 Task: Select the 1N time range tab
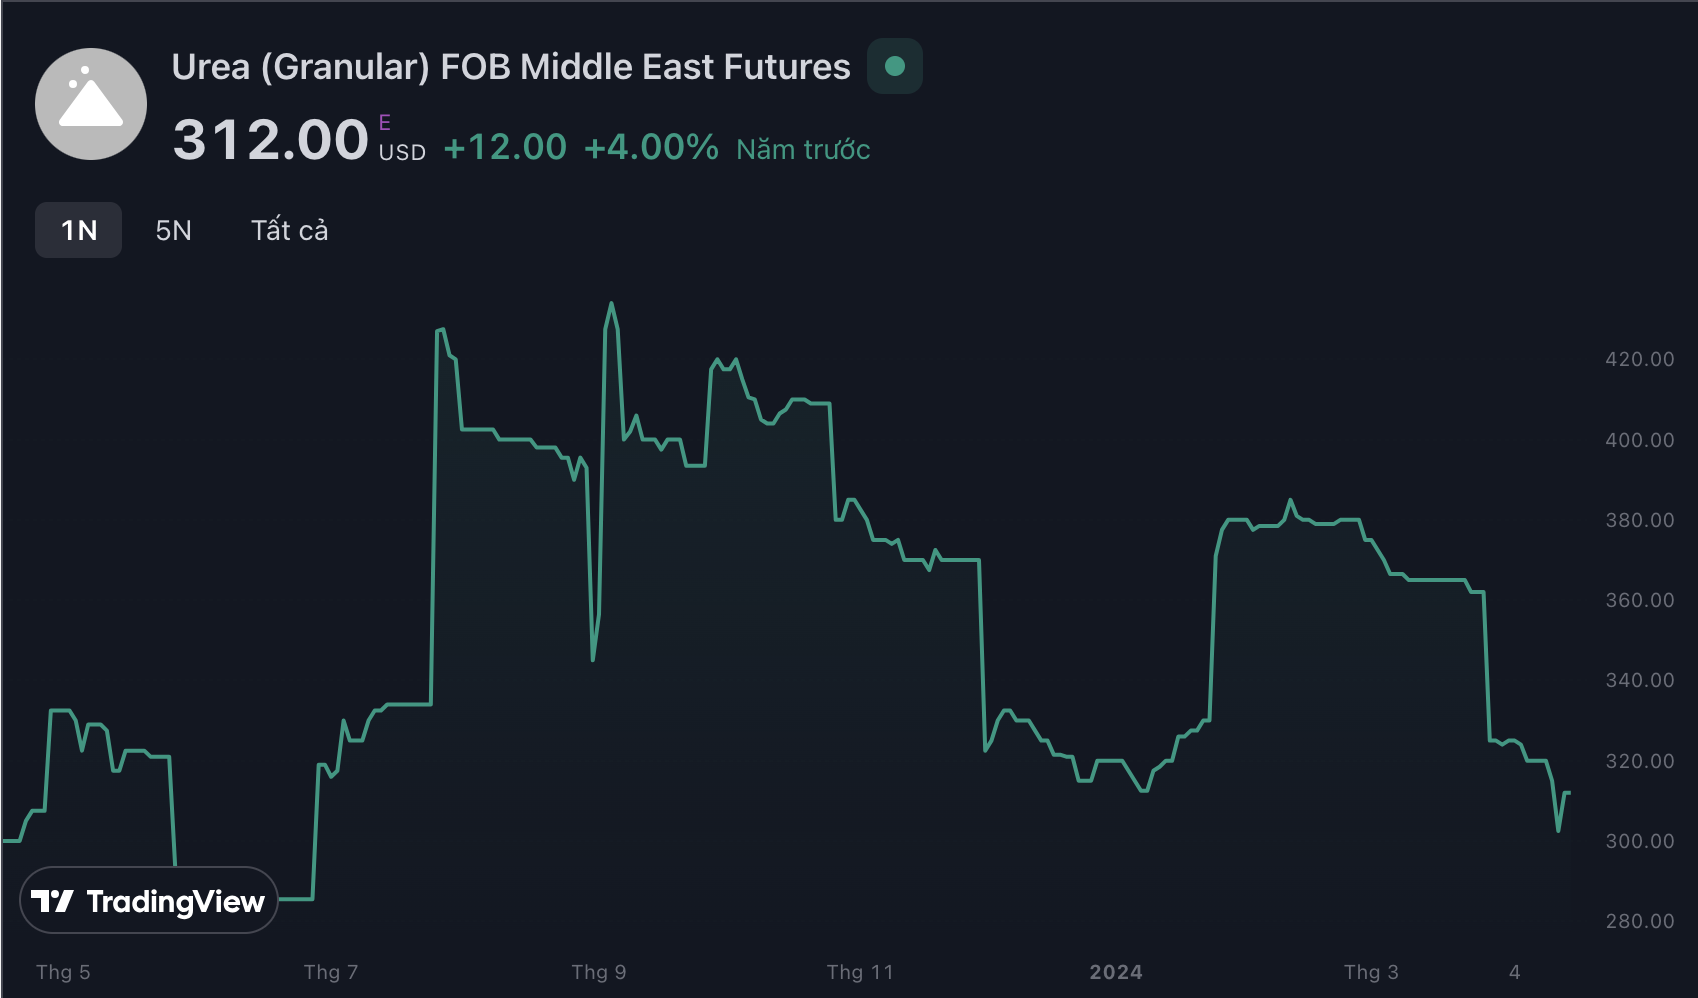[79, 230]
